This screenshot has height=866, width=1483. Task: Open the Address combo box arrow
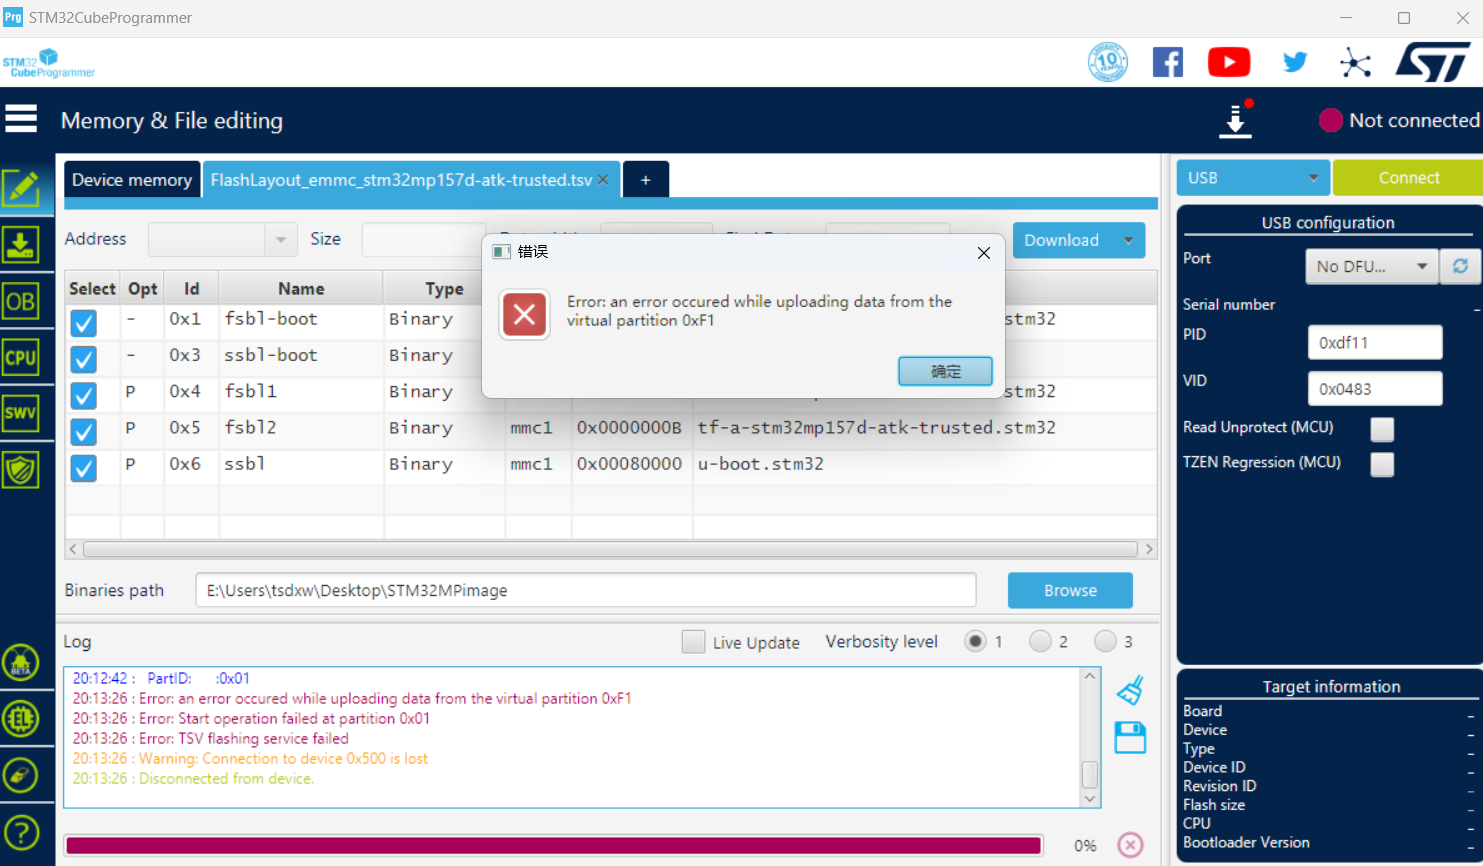281,240
